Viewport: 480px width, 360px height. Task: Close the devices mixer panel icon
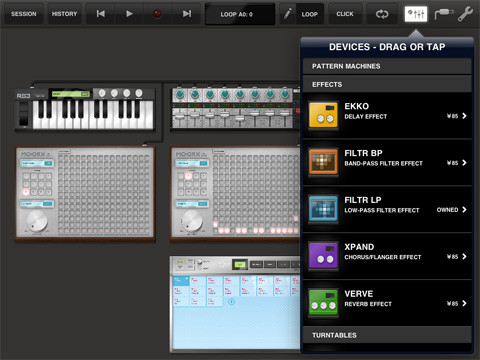(x=416, y=14)
